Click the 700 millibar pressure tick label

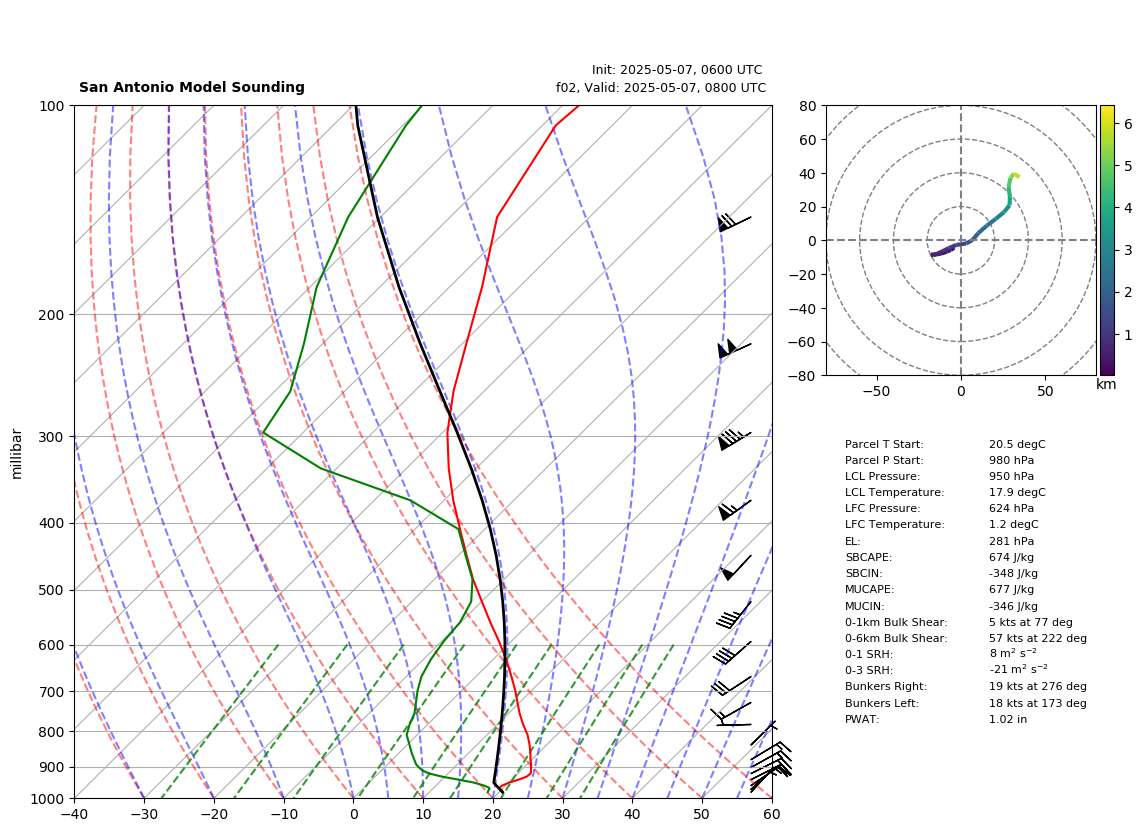(51, 691)
